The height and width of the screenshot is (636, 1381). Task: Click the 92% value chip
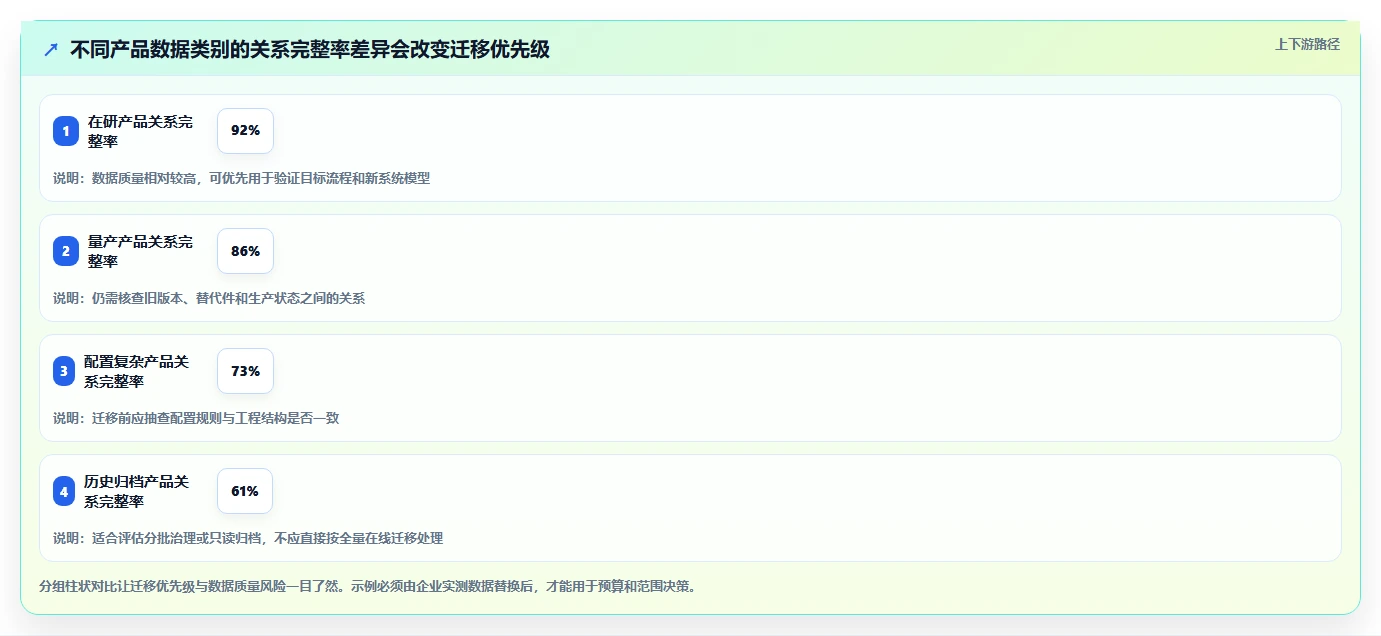pos(245,131)
